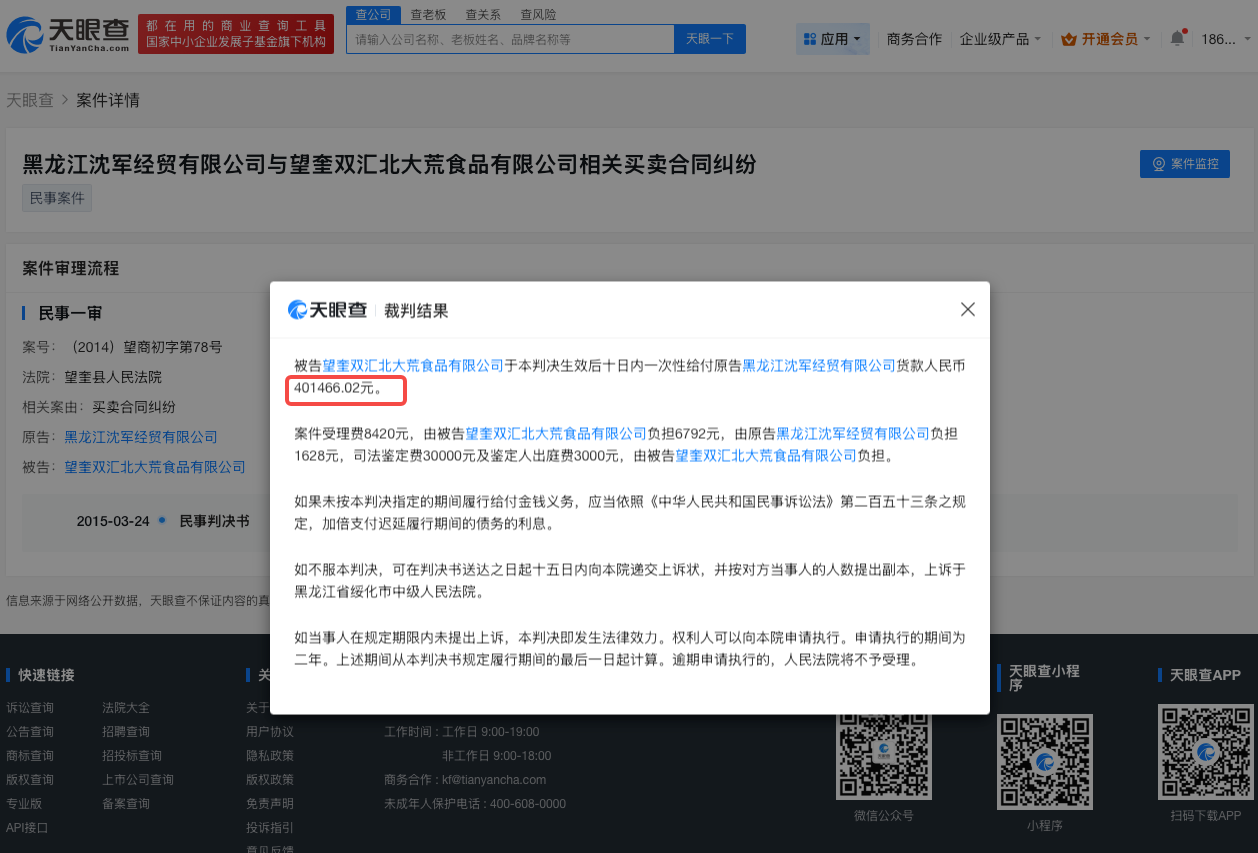
Task: Click the kf@tianyancha.com email text
Action: (494, 779)
